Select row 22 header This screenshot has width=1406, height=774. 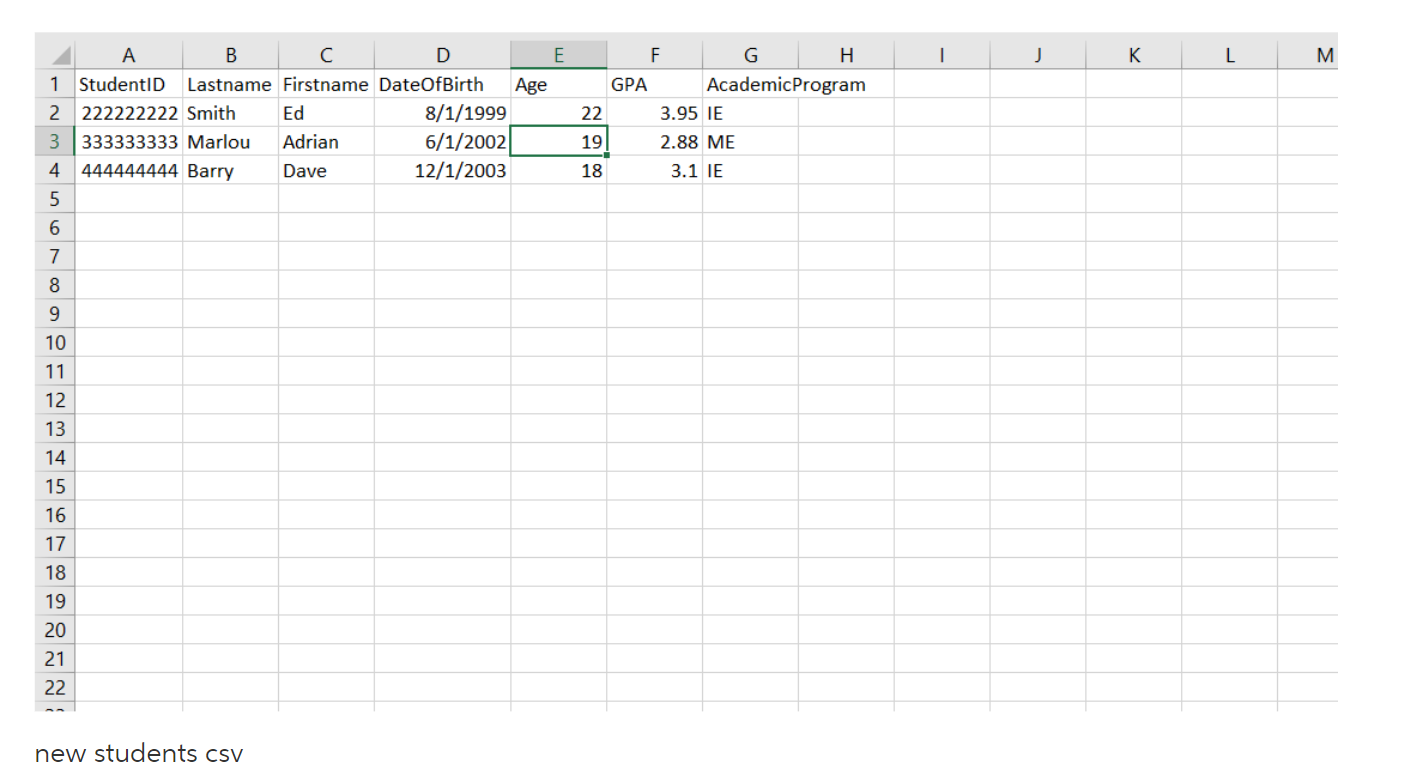coord(55,688)
